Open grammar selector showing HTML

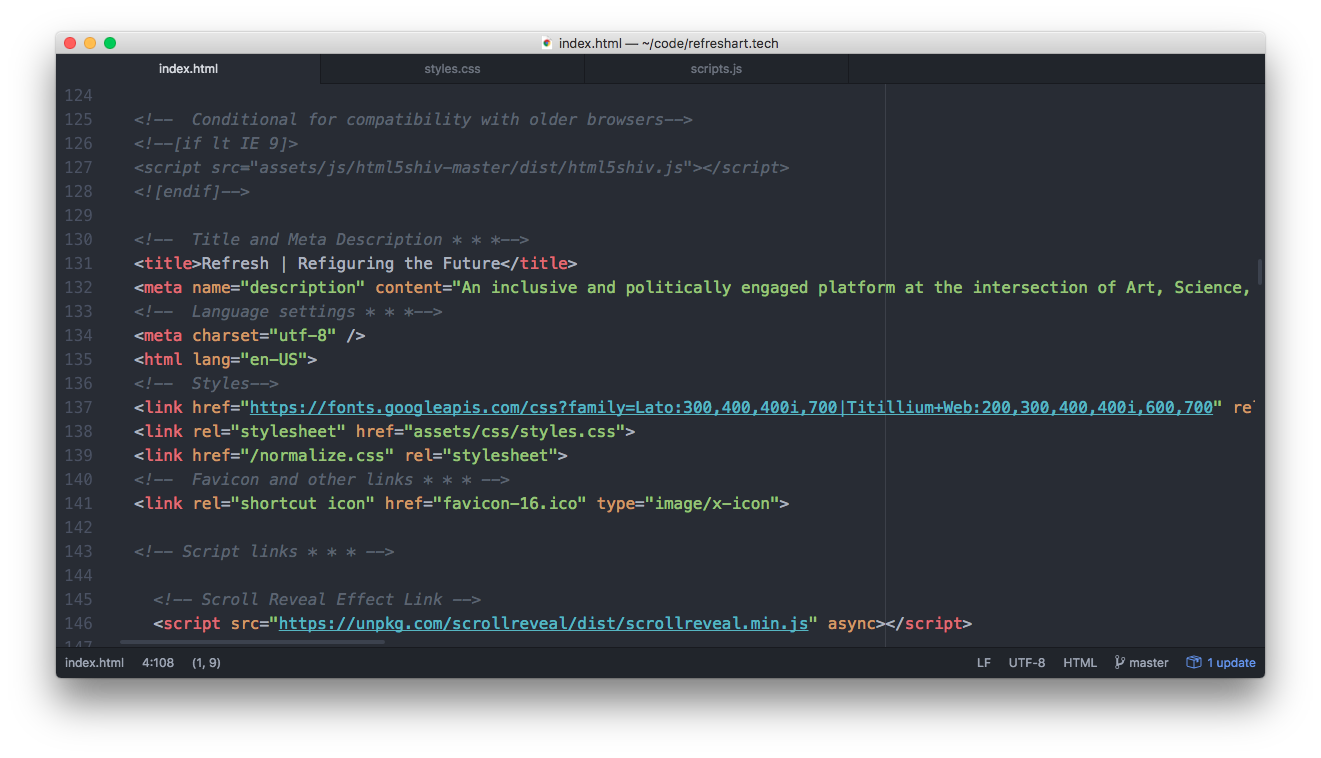(1080, 662)
